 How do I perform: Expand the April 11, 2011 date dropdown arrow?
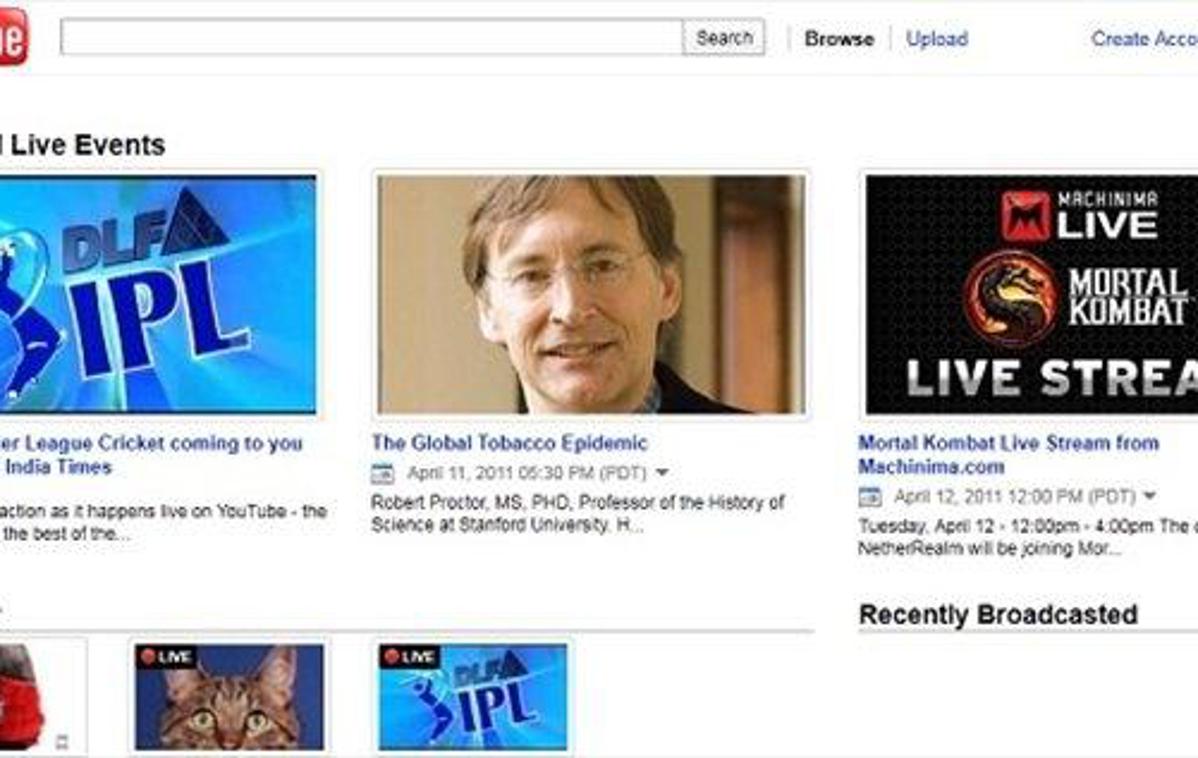(x=662, y=473)
